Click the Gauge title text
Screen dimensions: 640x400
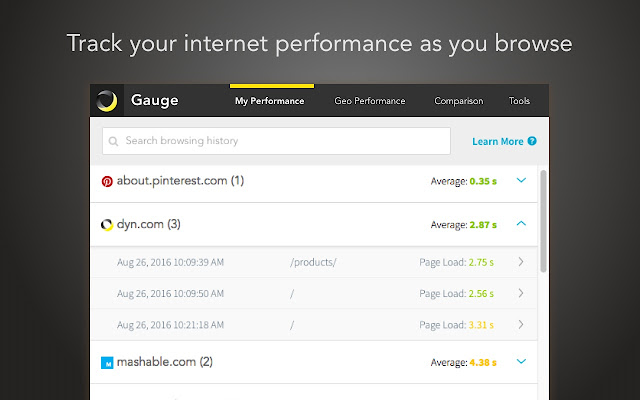(x=155, y=100)
